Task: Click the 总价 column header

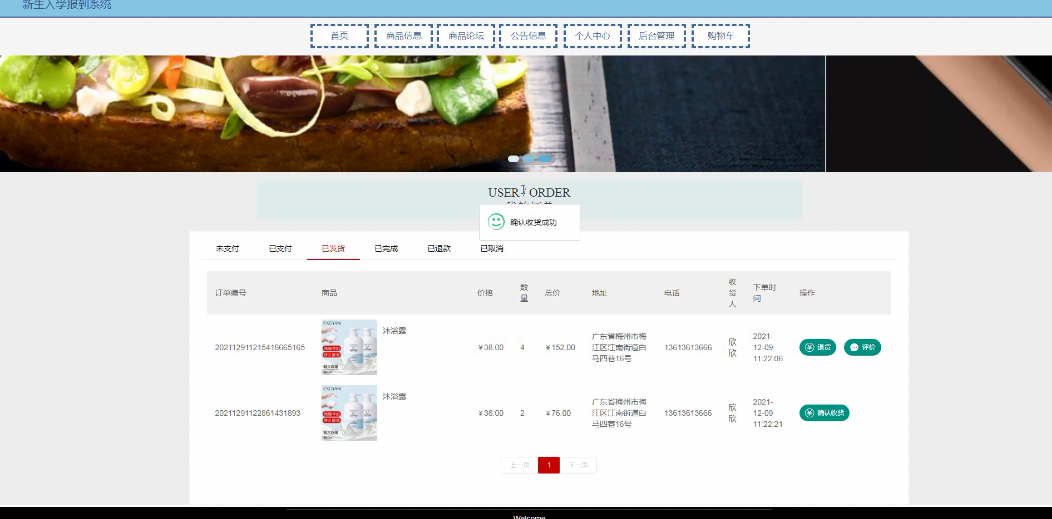Action: (552, 293)
